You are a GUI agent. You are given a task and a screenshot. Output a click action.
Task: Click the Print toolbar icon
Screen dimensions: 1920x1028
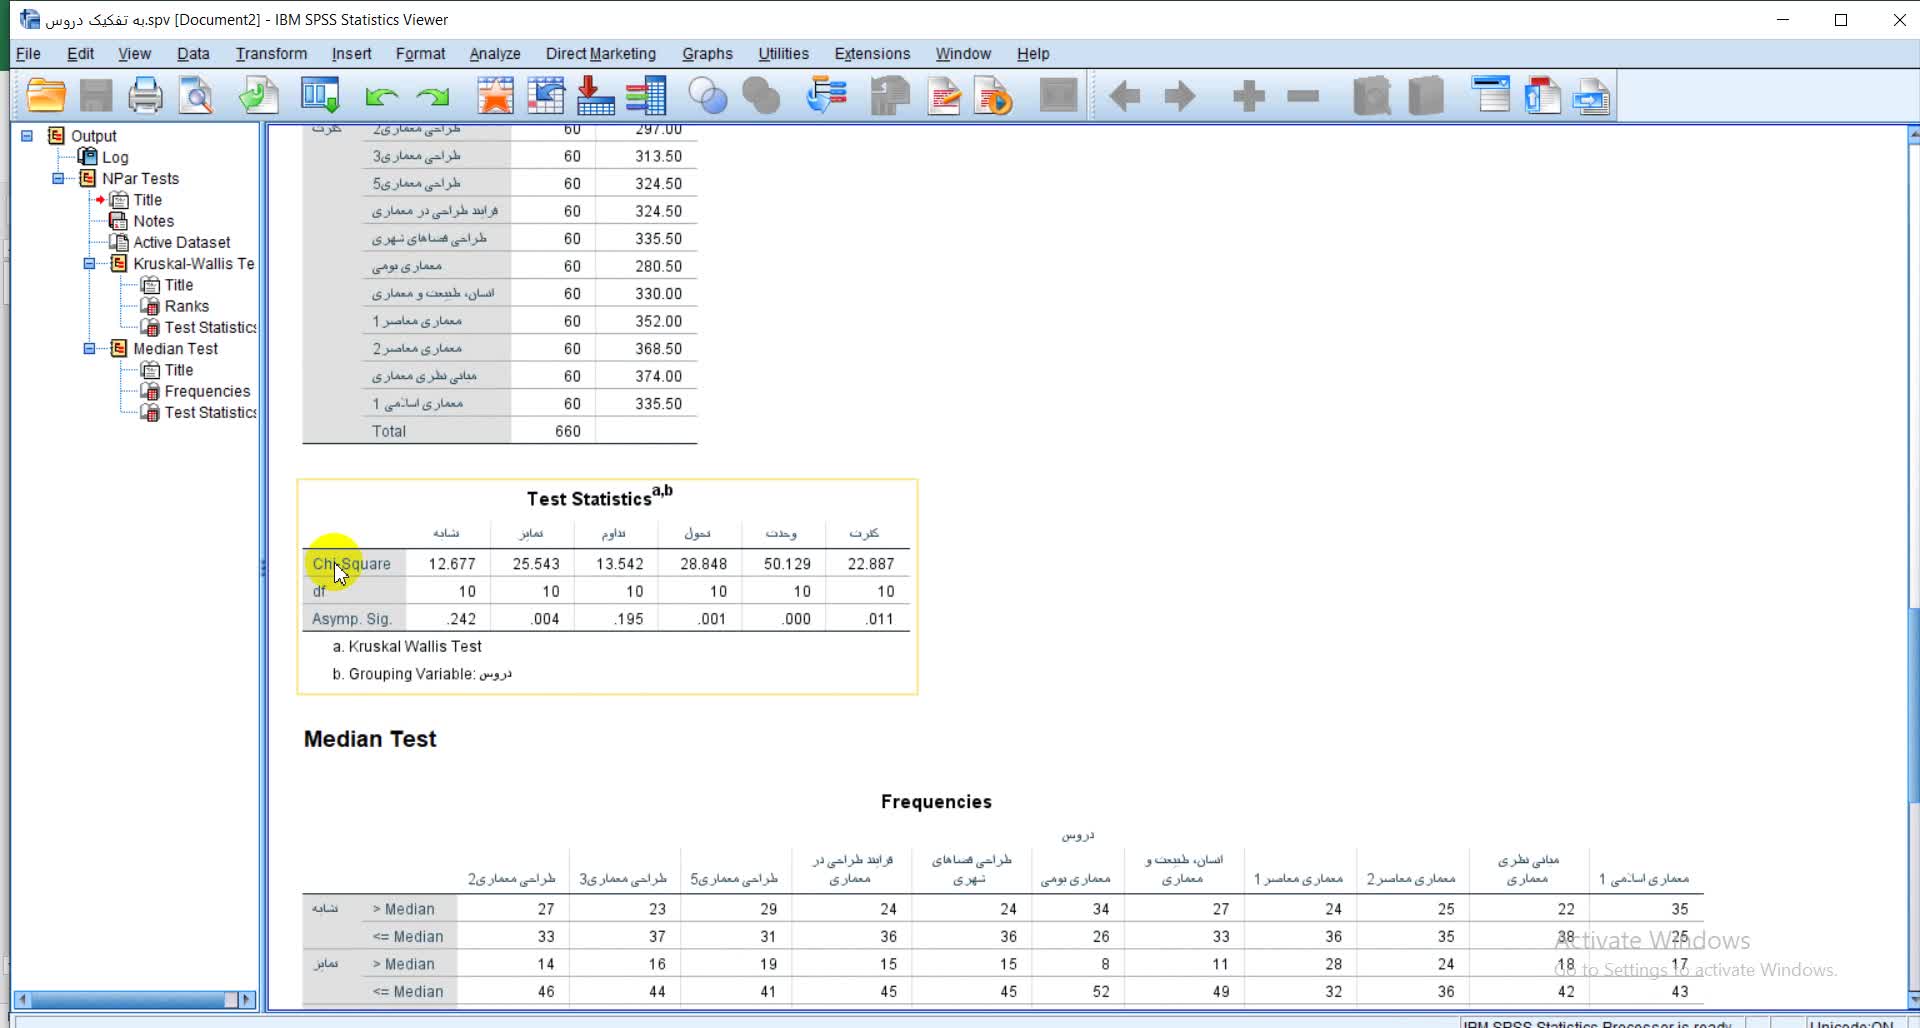click(x=145, y=96)
